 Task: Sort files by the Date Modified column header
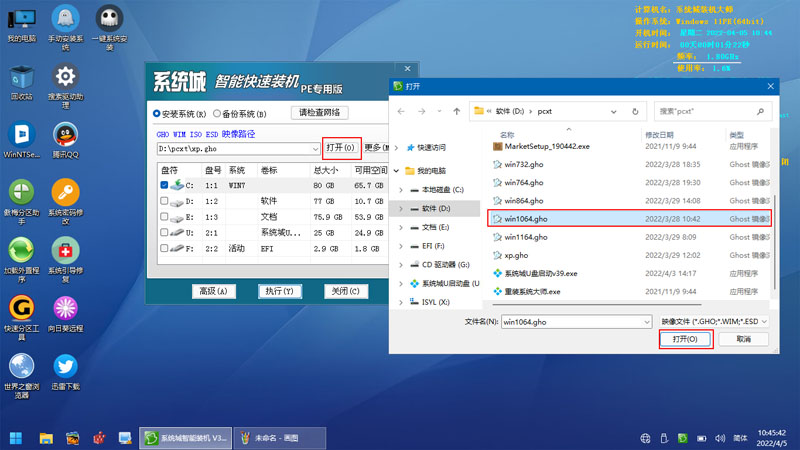coord(659,135)
